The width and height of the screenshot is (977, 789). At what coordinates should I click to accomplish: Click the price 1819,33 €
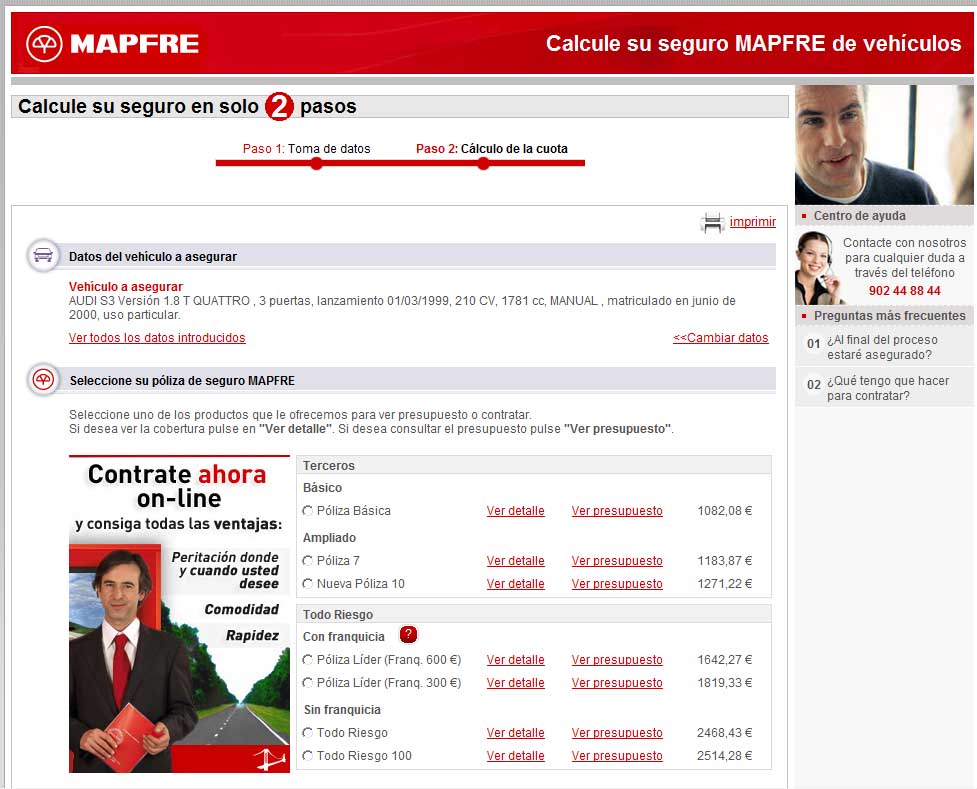(x=725, y=683)
